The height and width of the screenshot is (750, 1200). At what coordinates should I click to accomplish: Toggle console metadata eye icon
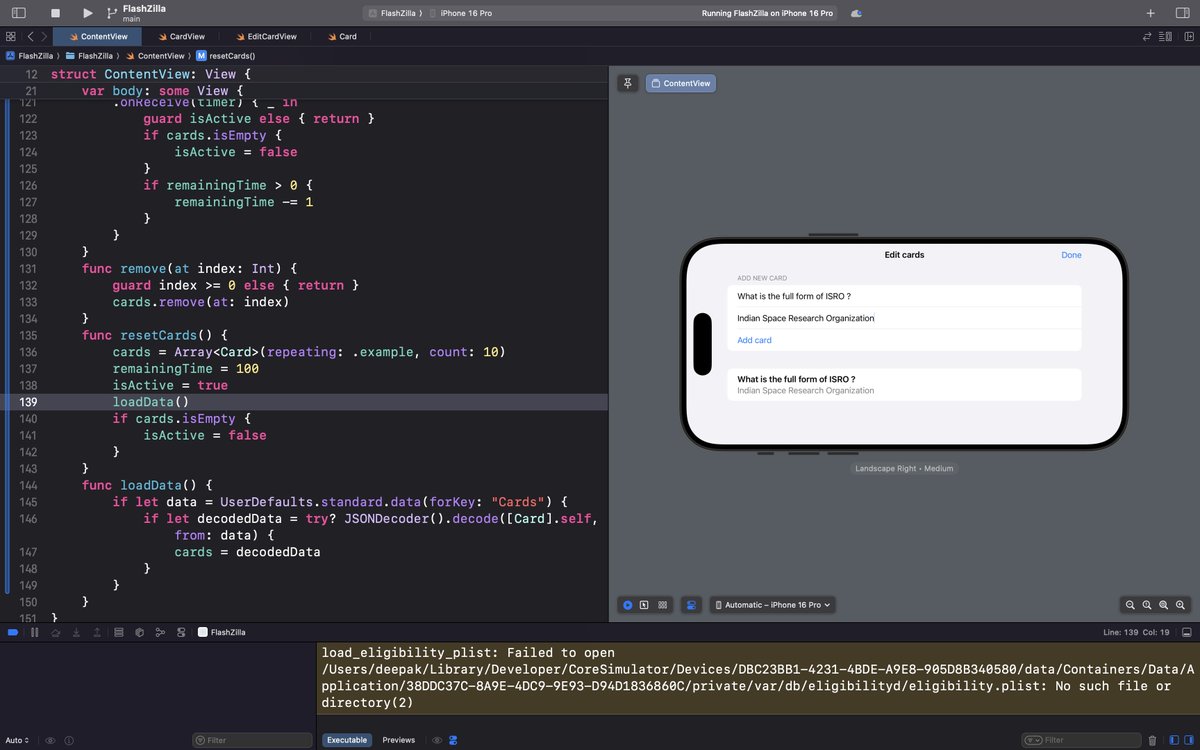(436, 740)
